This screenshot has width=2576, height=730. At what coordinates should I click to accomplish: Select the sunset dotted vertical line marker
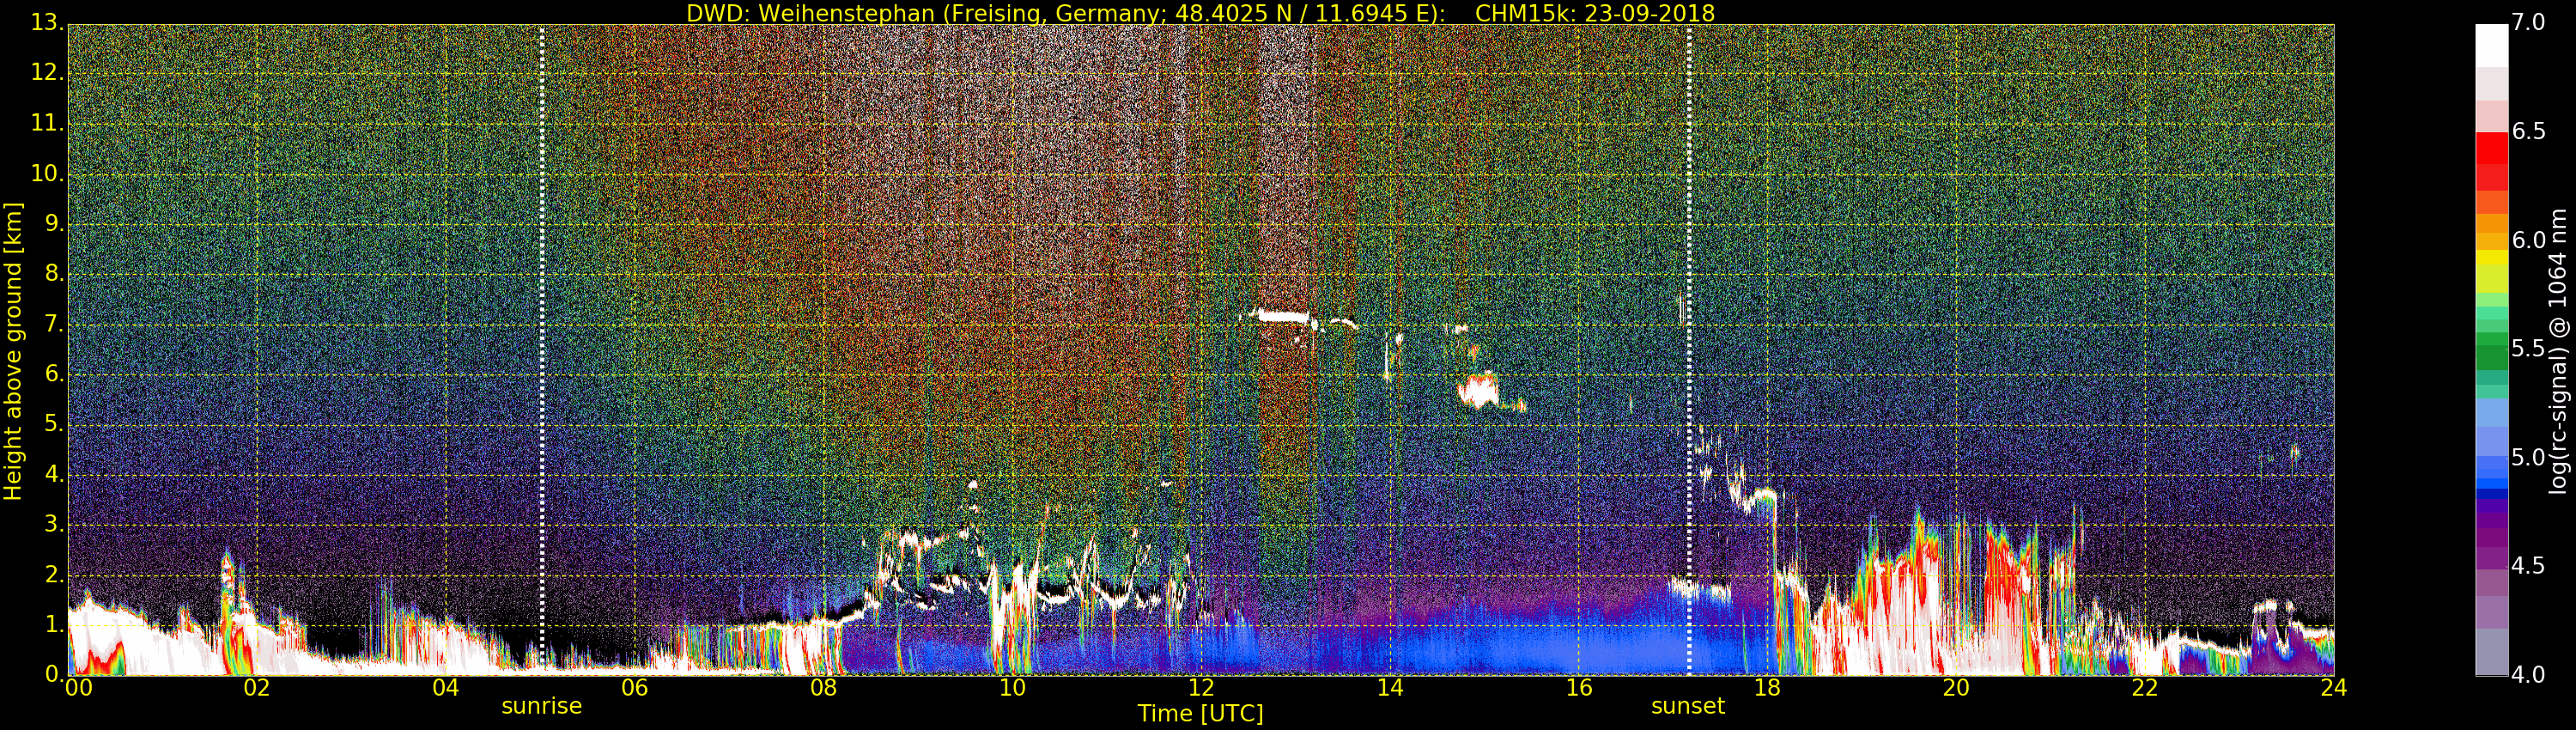(1689, 350)
